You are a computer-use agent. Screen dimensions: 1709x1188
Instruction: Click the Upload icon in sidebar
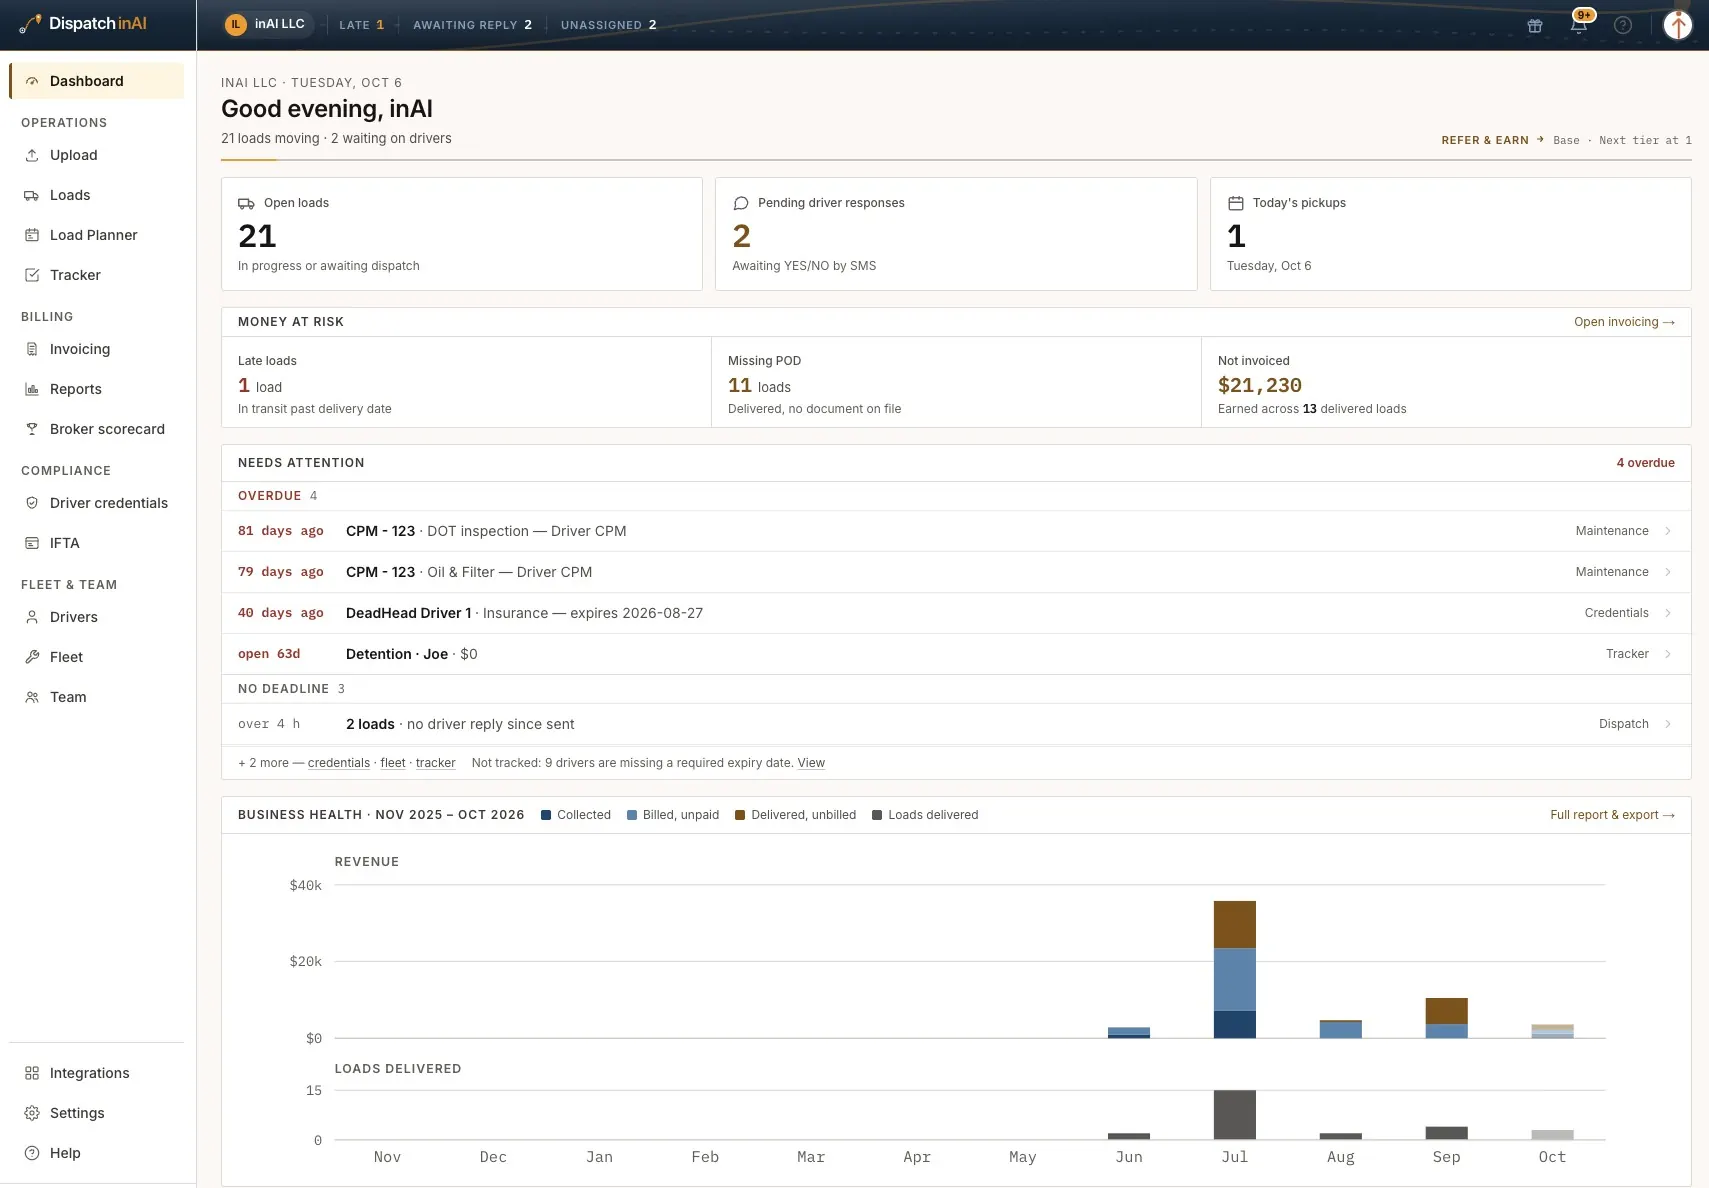32,155
